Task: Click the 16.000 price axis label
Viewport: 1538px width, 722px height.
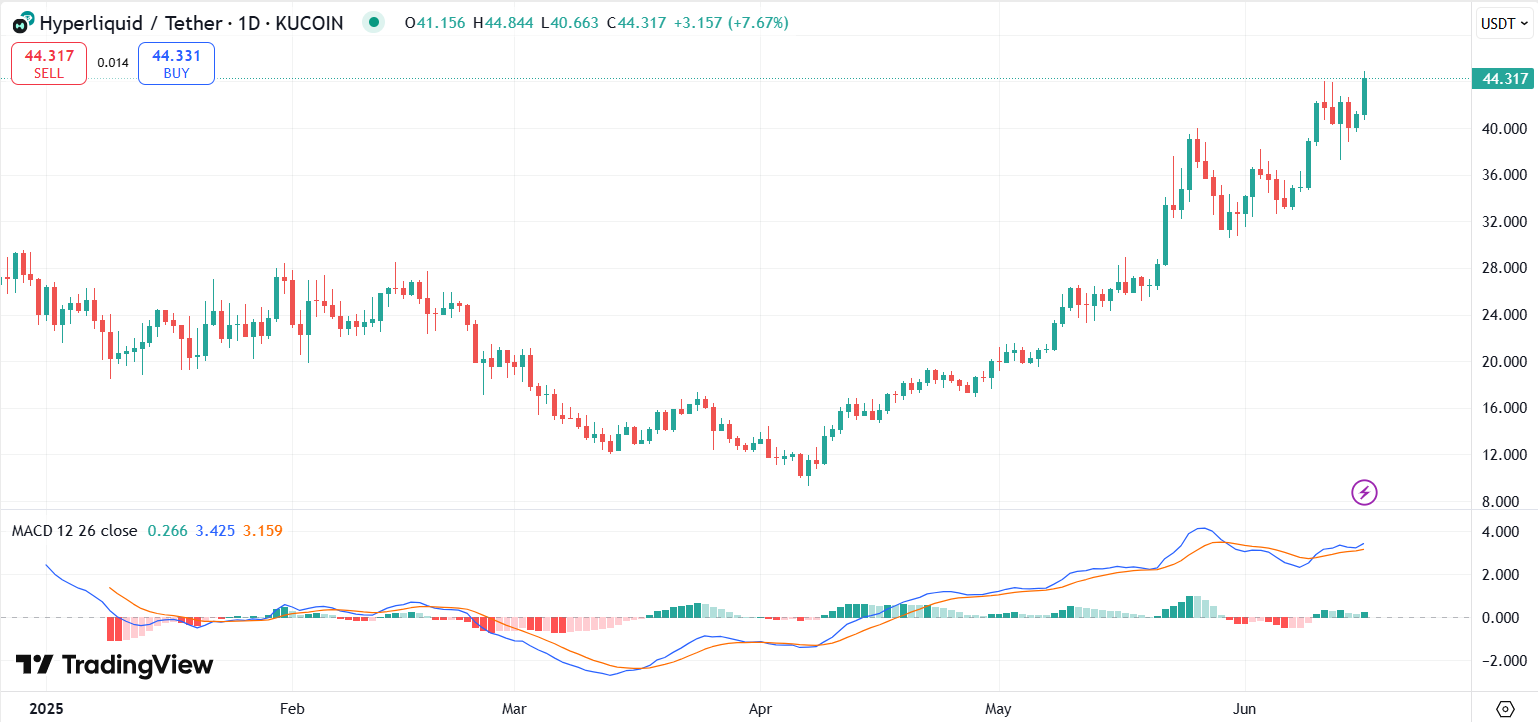Action: tap(1505, 408)
